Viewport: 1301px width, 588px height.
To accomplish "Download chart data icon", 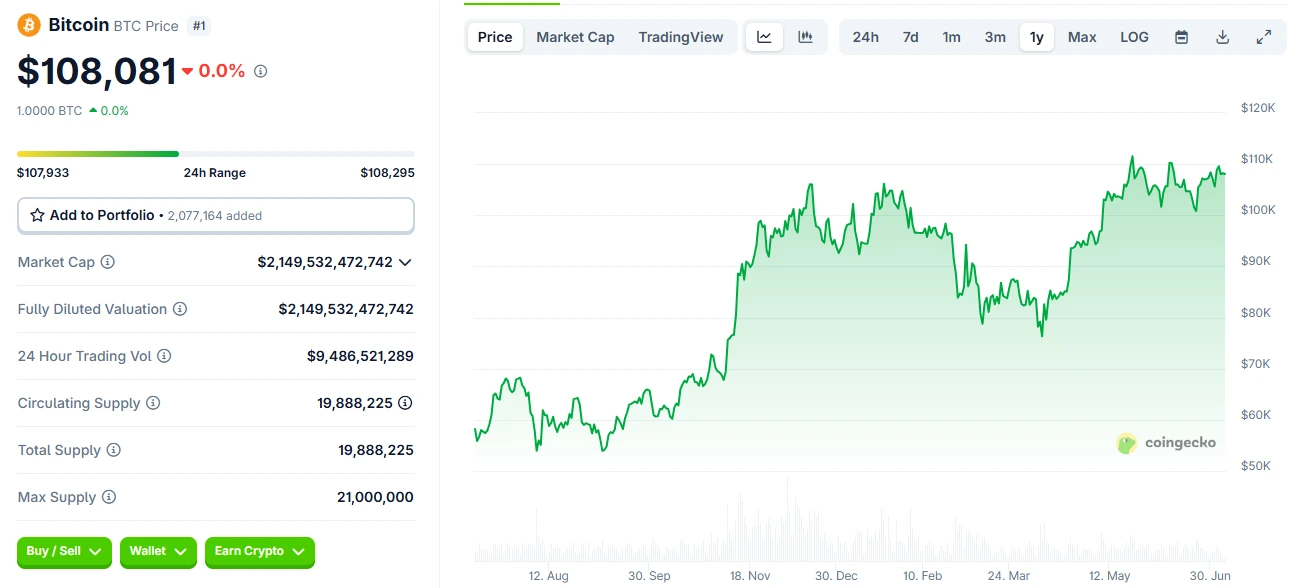I will [1222, 37].
